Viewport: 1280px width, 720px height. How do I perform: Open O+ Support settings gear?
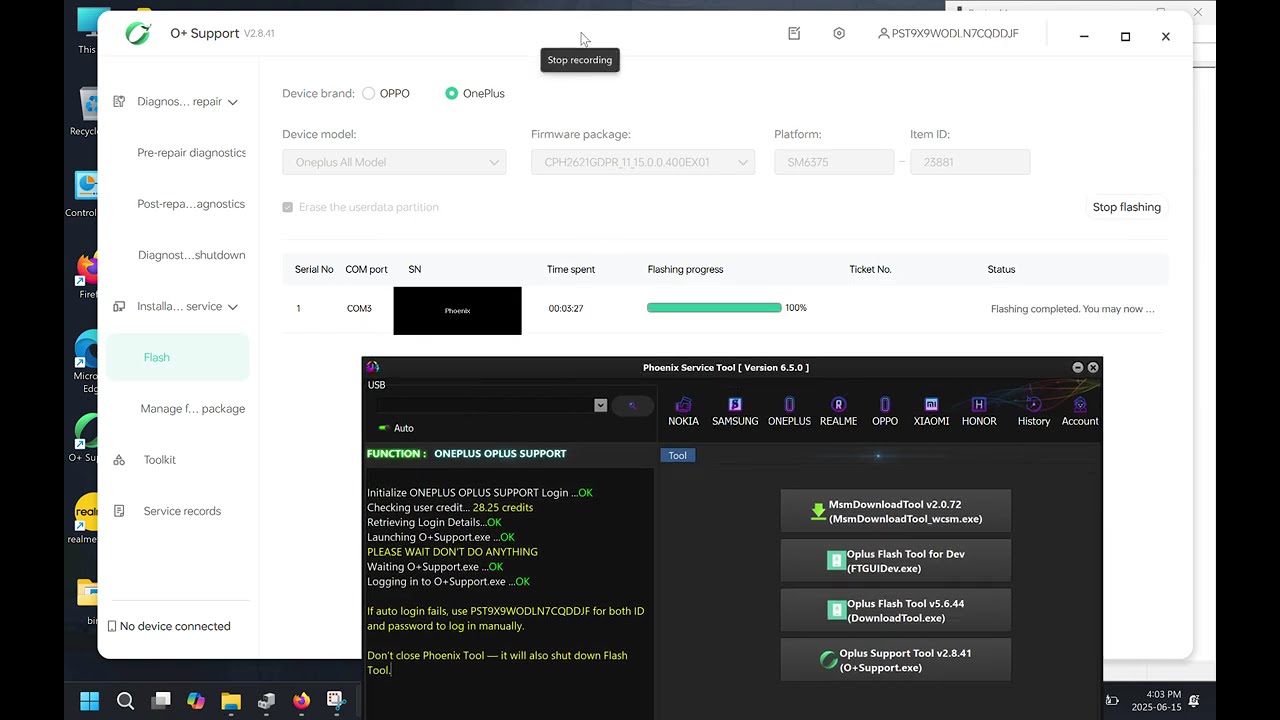(839, 33)
